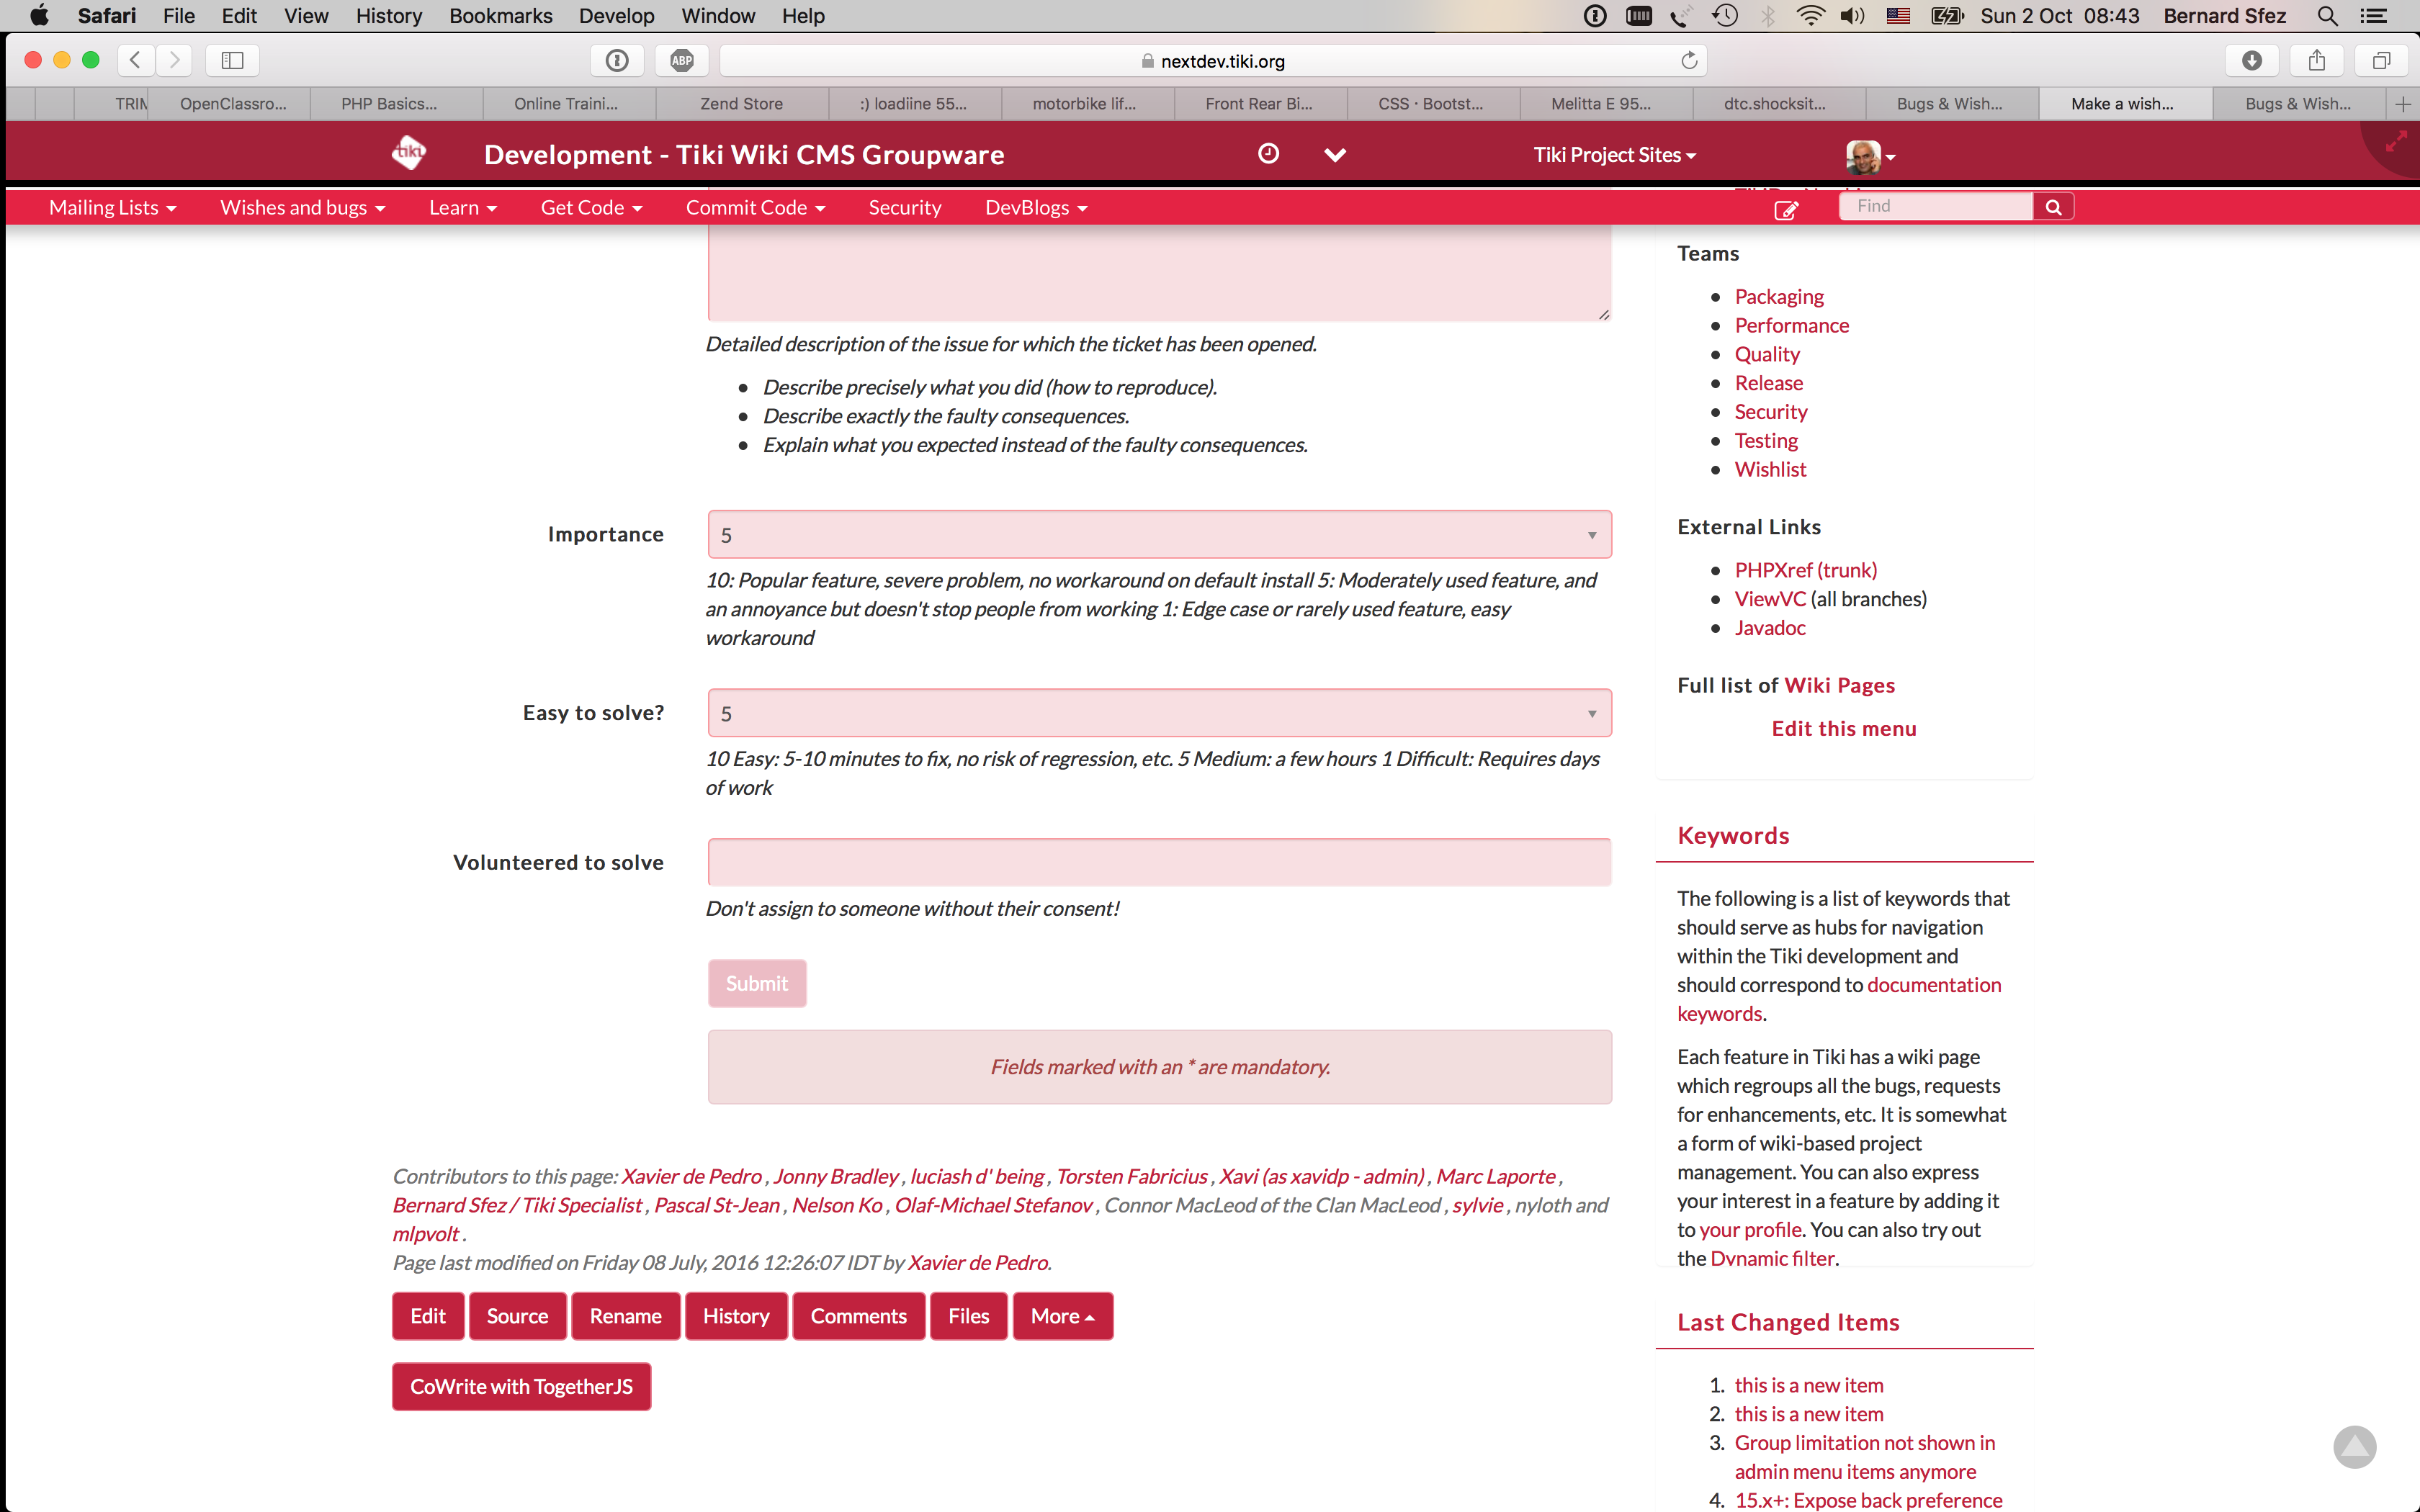This screenshot has width=2420, height=1512.
Task: Show Safari sidebar with the sidebar icon
Action: coord(232,60)
